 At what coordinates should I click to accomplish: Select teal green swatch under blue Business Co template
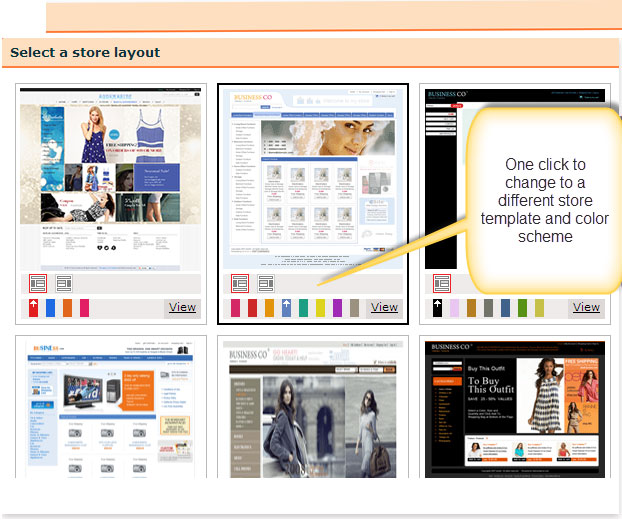pyautogui.click(x=303, y=308)
